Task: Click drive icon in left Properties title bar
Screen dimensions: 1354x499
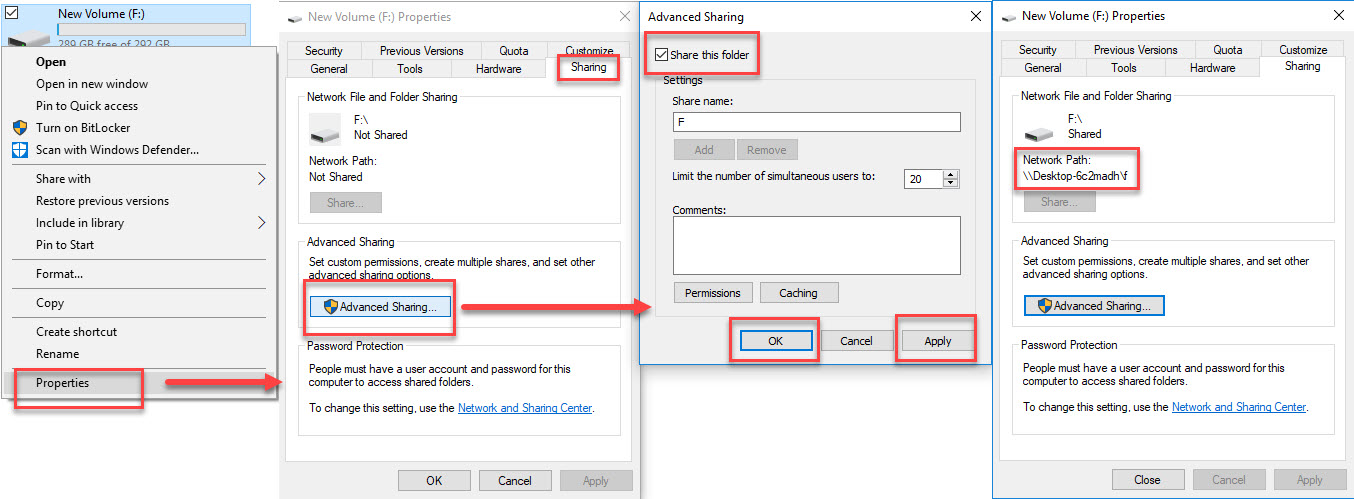Action: coord(293,17)
